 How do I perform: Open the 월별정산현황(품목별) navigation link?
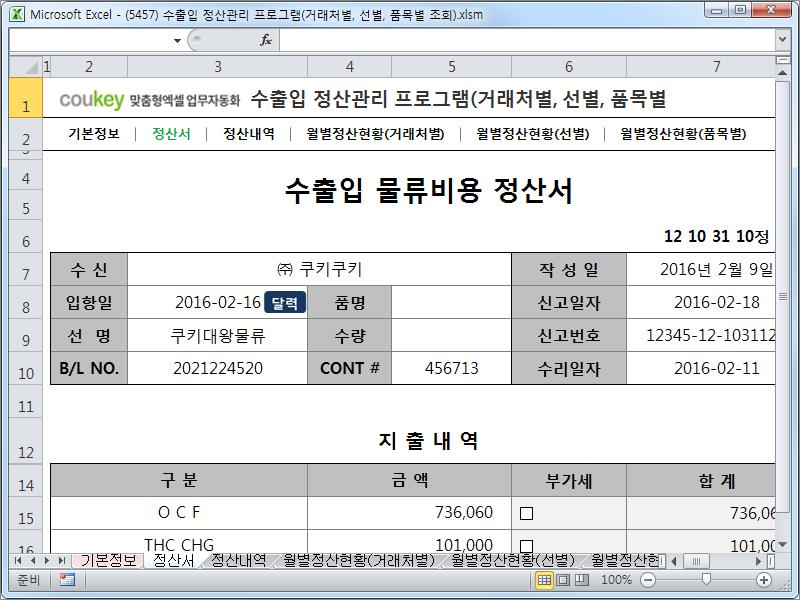pos(683,134)
